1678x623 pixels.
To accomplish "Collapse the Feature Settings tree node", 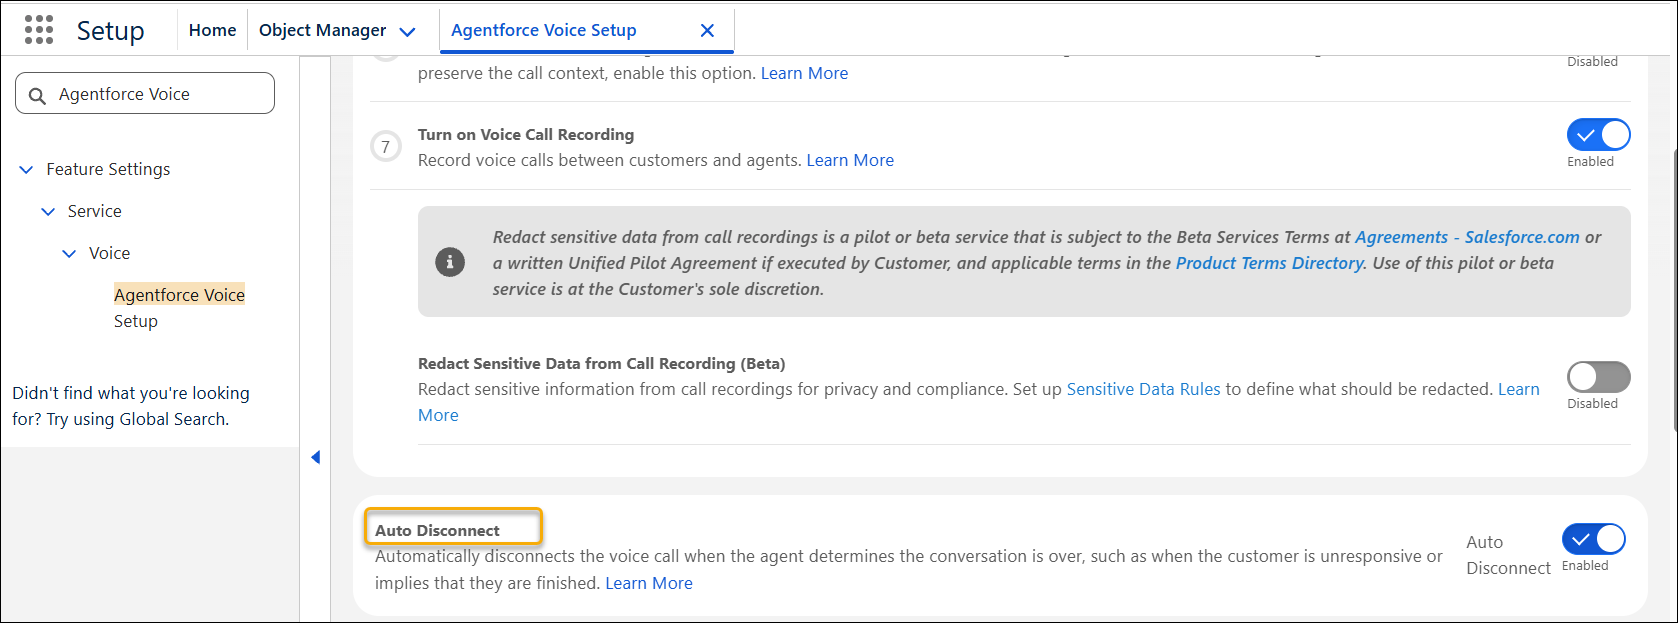I will (26, 170).
